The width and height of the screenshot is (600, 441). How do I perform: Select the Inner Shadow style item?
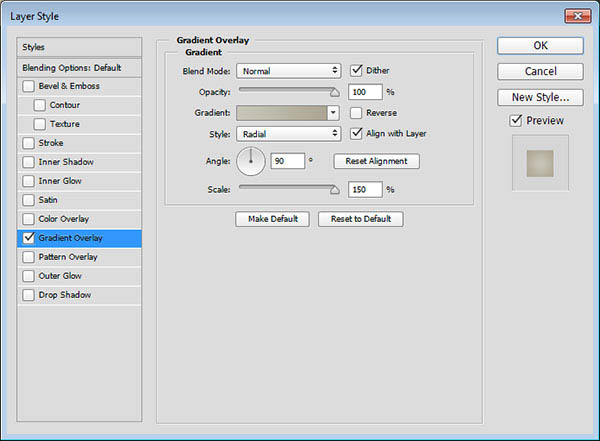click(79, 162)
